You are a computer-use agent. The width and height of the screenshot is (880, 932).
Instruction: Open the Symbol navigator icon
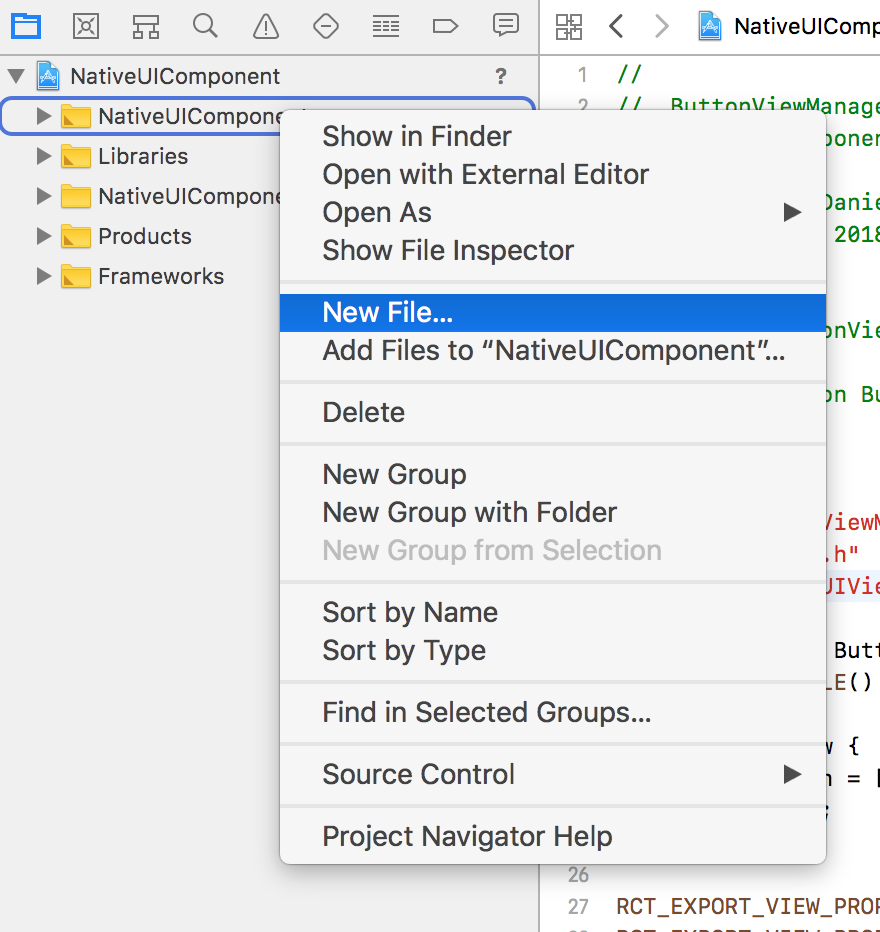point(146,26)
